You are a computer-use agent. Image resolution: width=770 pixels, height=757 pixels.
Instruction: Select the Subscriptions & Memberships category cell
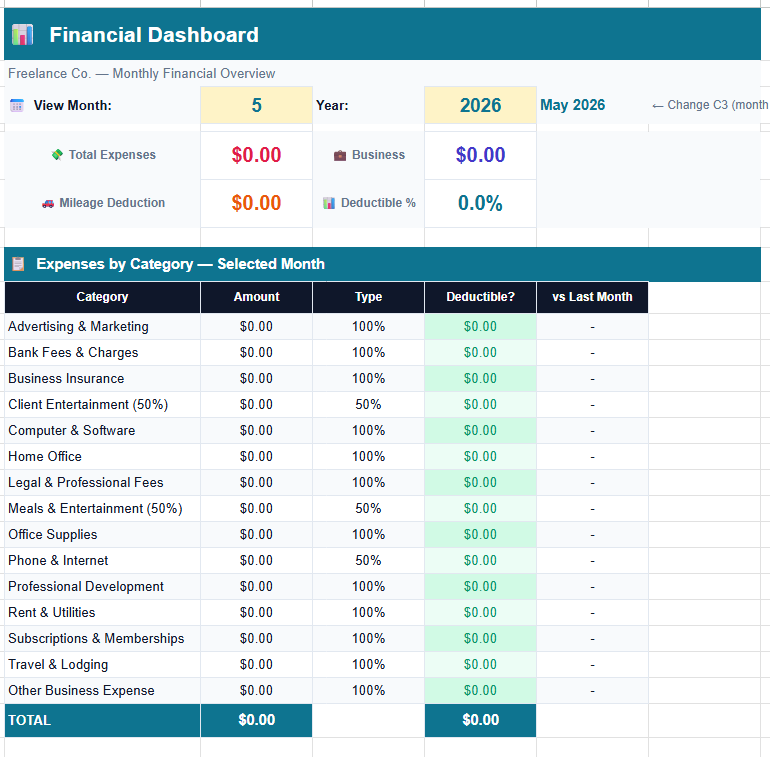(102, 639)
